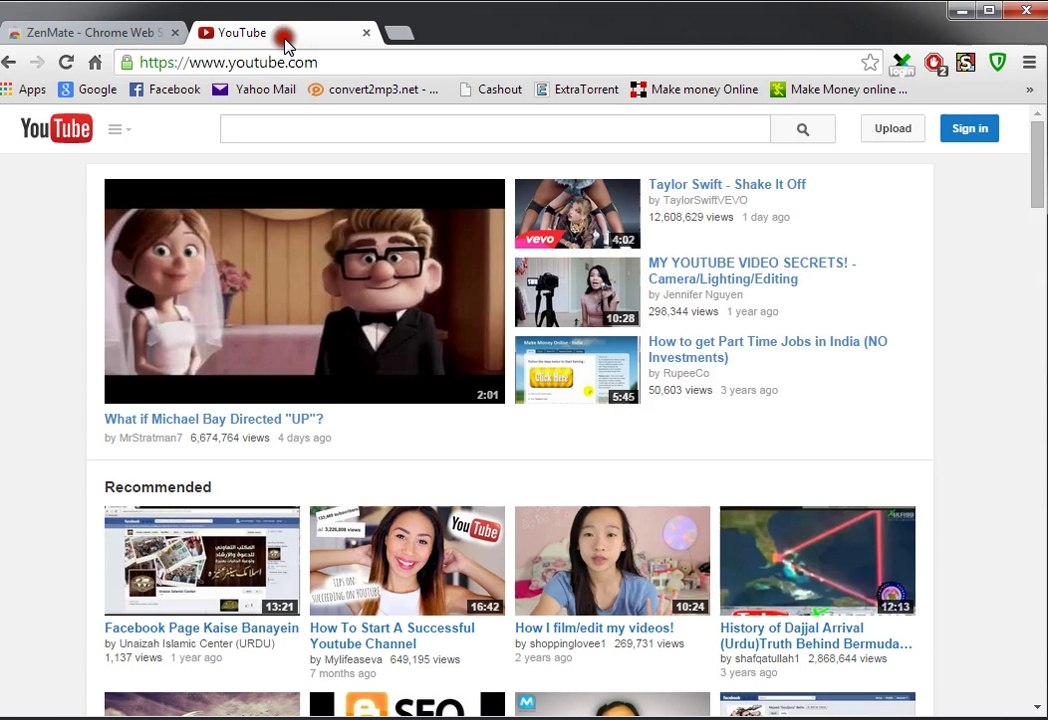Click the Upload button

pyautogui.click(x=893, y=128)
